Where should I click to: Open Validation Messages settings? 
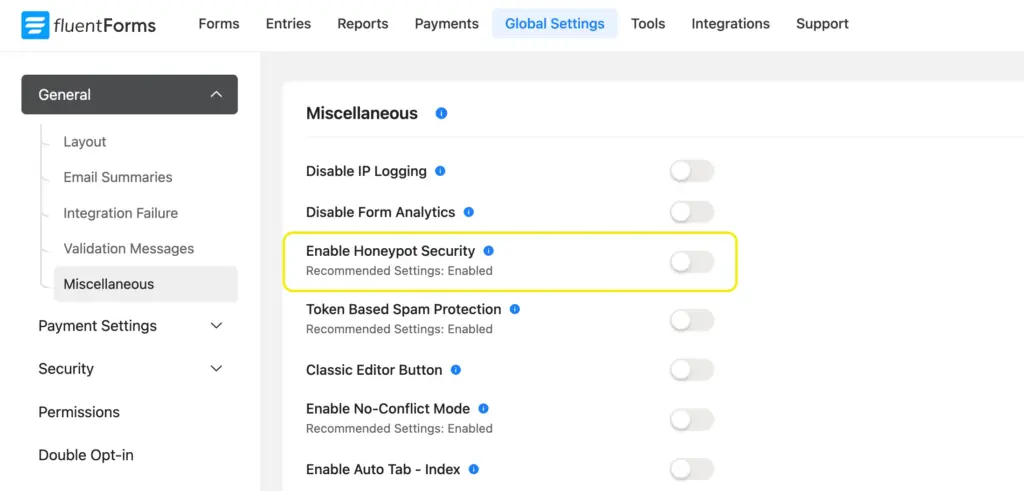click(x=128, y=248)
